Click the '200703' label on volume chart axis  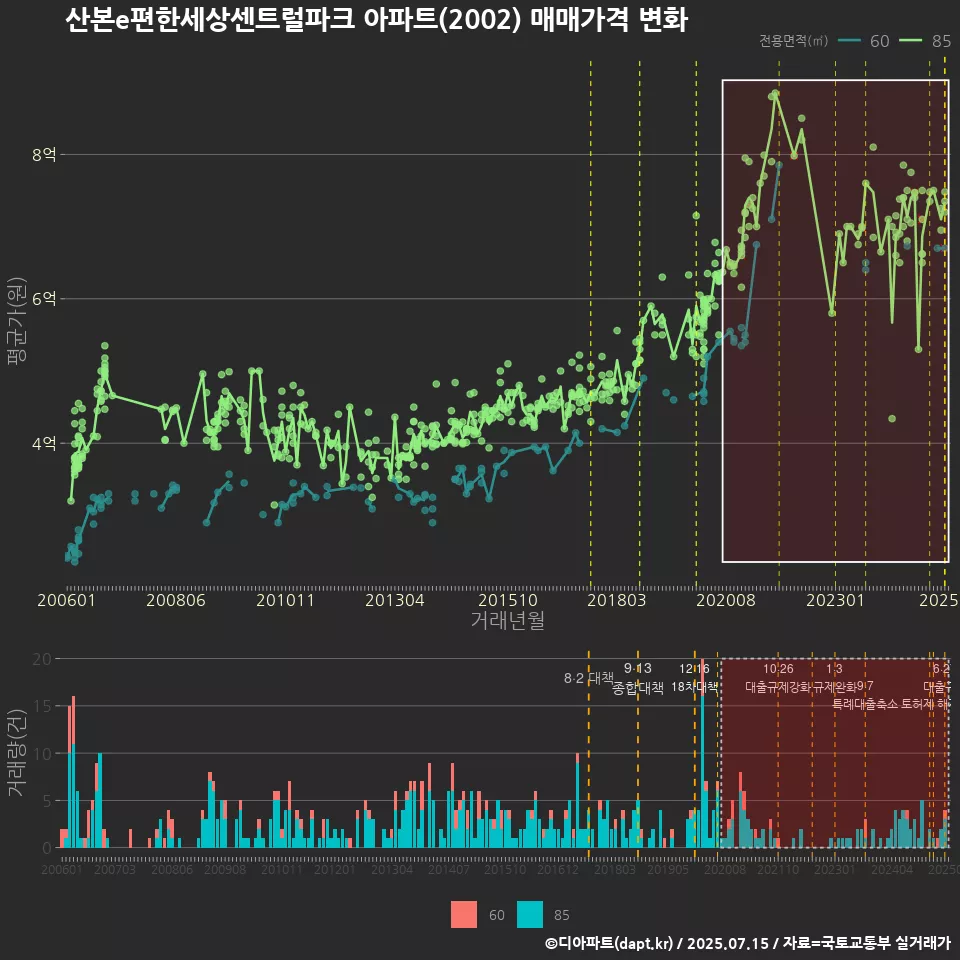(115, 869)
